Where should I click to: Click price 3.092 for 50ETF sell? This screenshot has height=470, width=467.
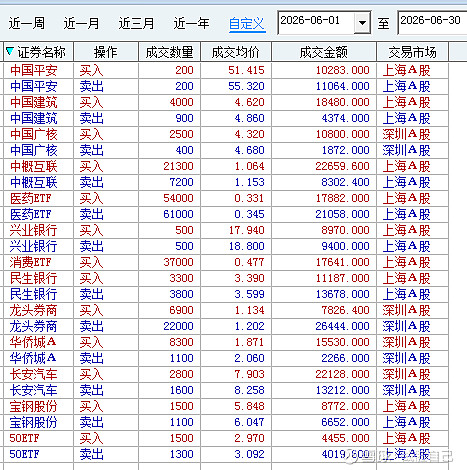coord(249,454)
